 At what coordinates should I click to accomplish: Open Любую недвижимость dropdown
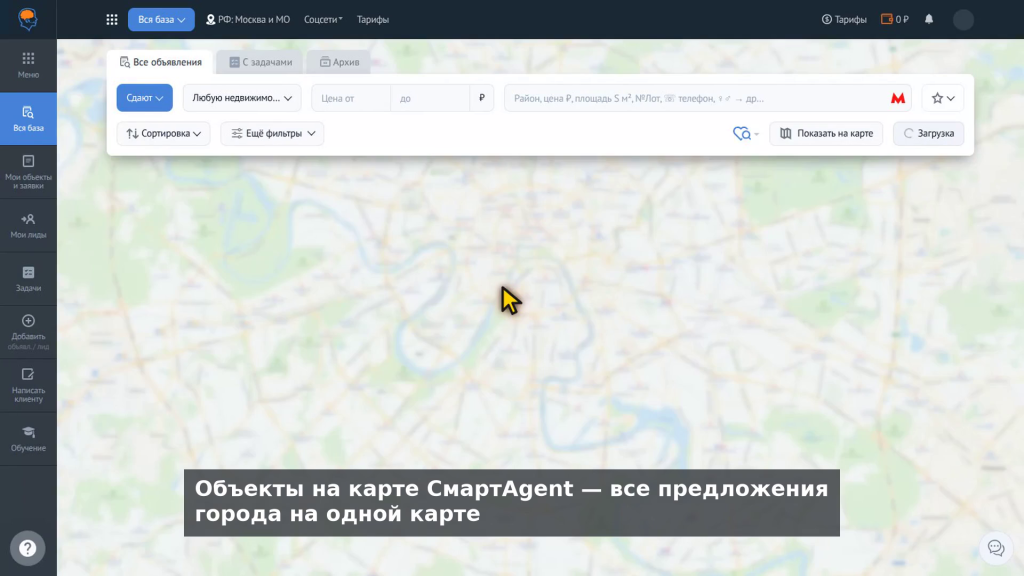tap(242, 98)
